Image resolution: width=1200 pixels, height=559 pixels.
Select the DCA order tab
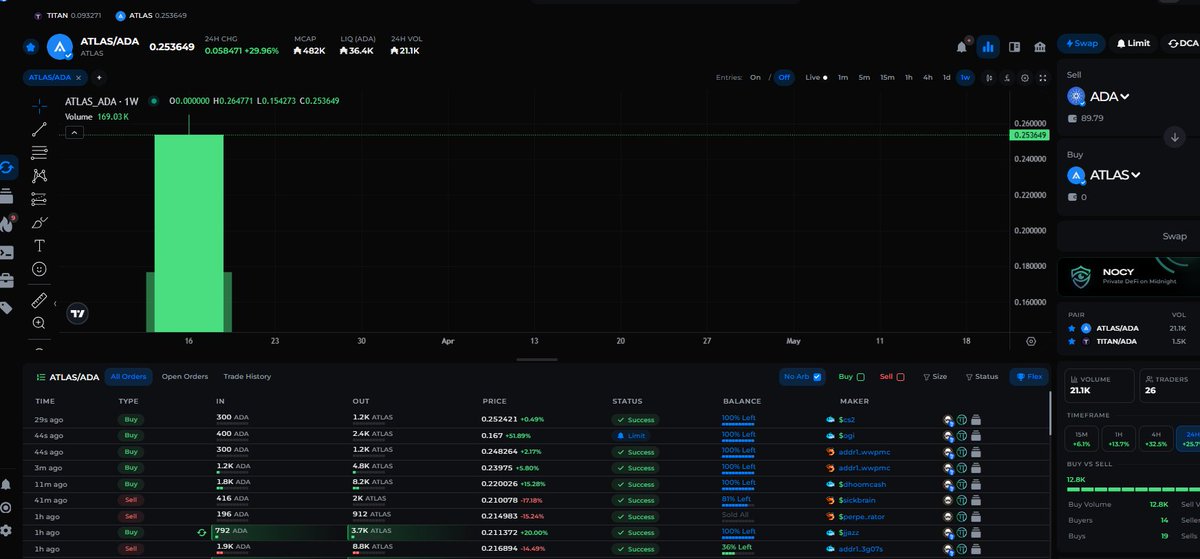[x=1183, y=43]
